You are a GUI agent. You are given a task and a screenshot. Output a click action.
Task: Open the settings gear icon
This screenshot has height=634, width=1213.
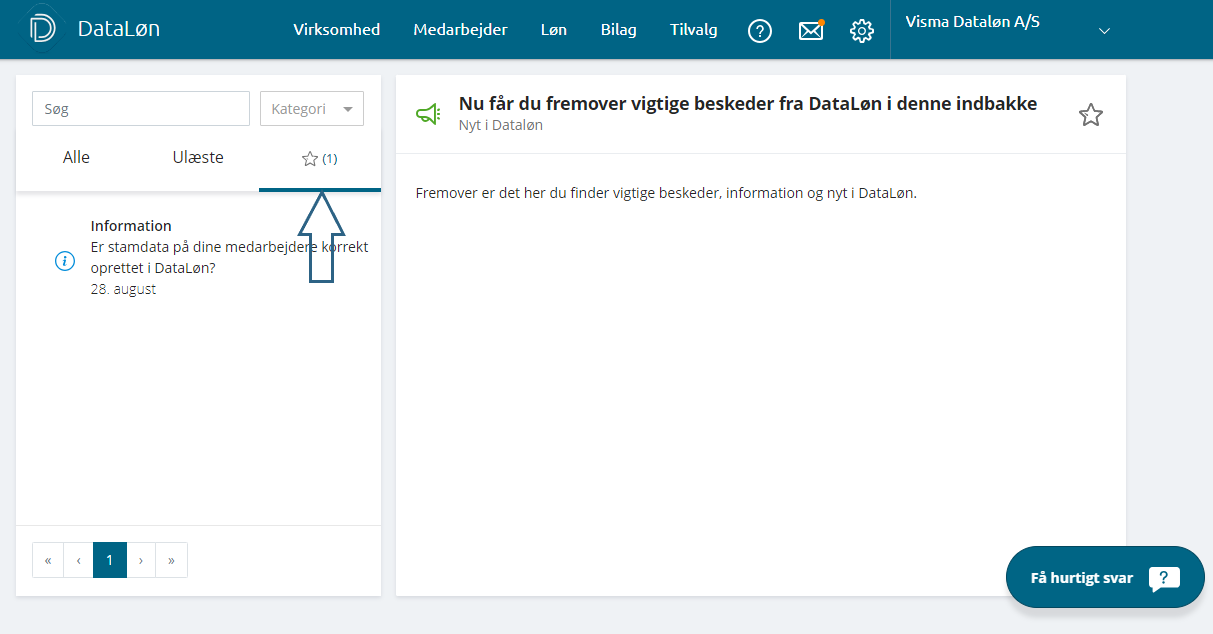[x=862, y=31]
